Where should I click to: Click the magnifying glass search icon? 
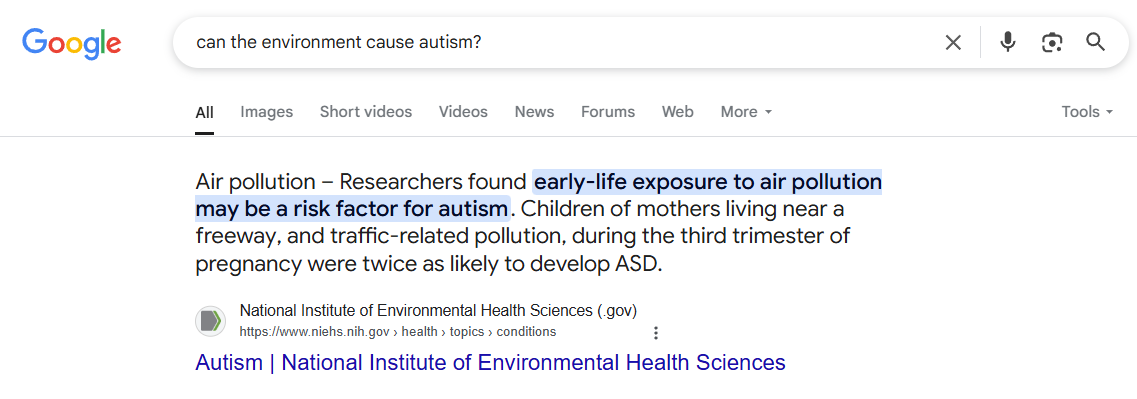pyautogui.click(x=1095, y=42)
